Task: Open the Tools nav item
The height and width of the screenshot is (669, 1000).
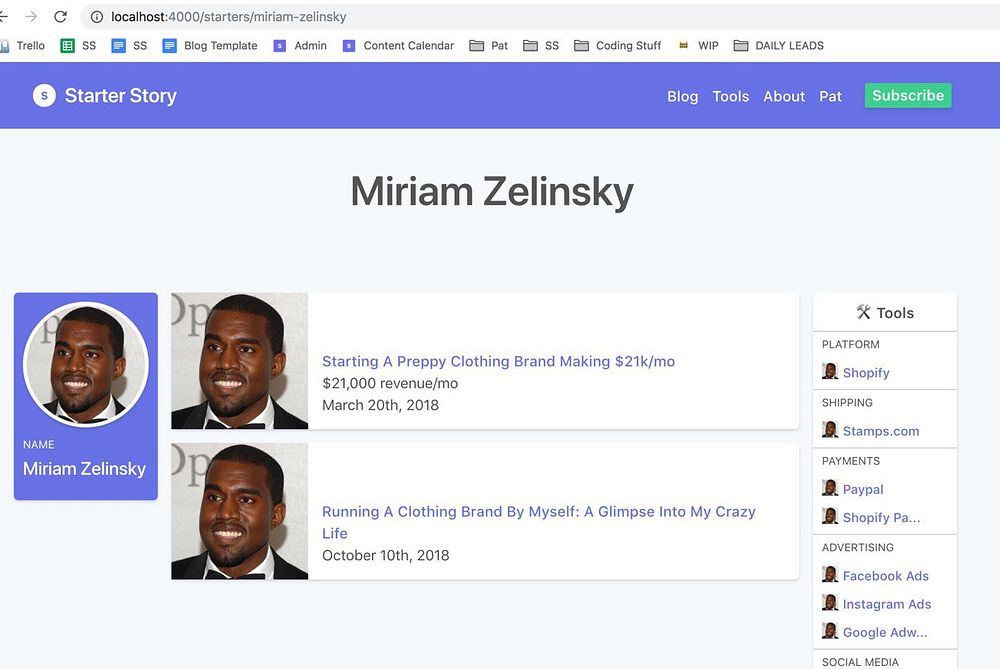Action: click(x=730, y=96)
